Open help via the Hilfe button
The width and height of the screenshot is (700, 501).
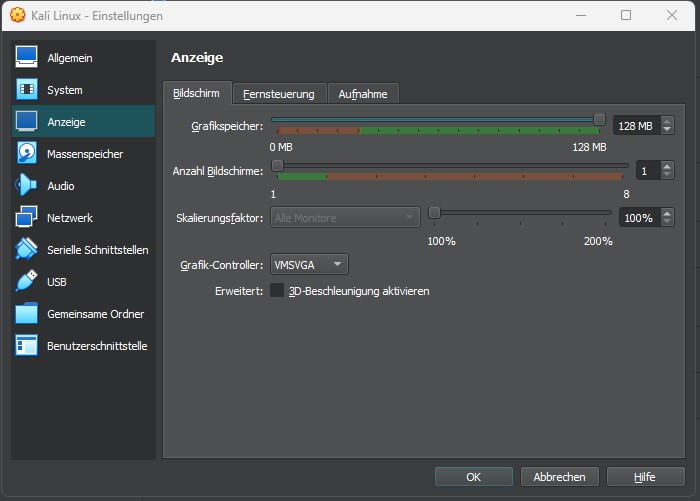pyautogui.click(x=645, y=477)
